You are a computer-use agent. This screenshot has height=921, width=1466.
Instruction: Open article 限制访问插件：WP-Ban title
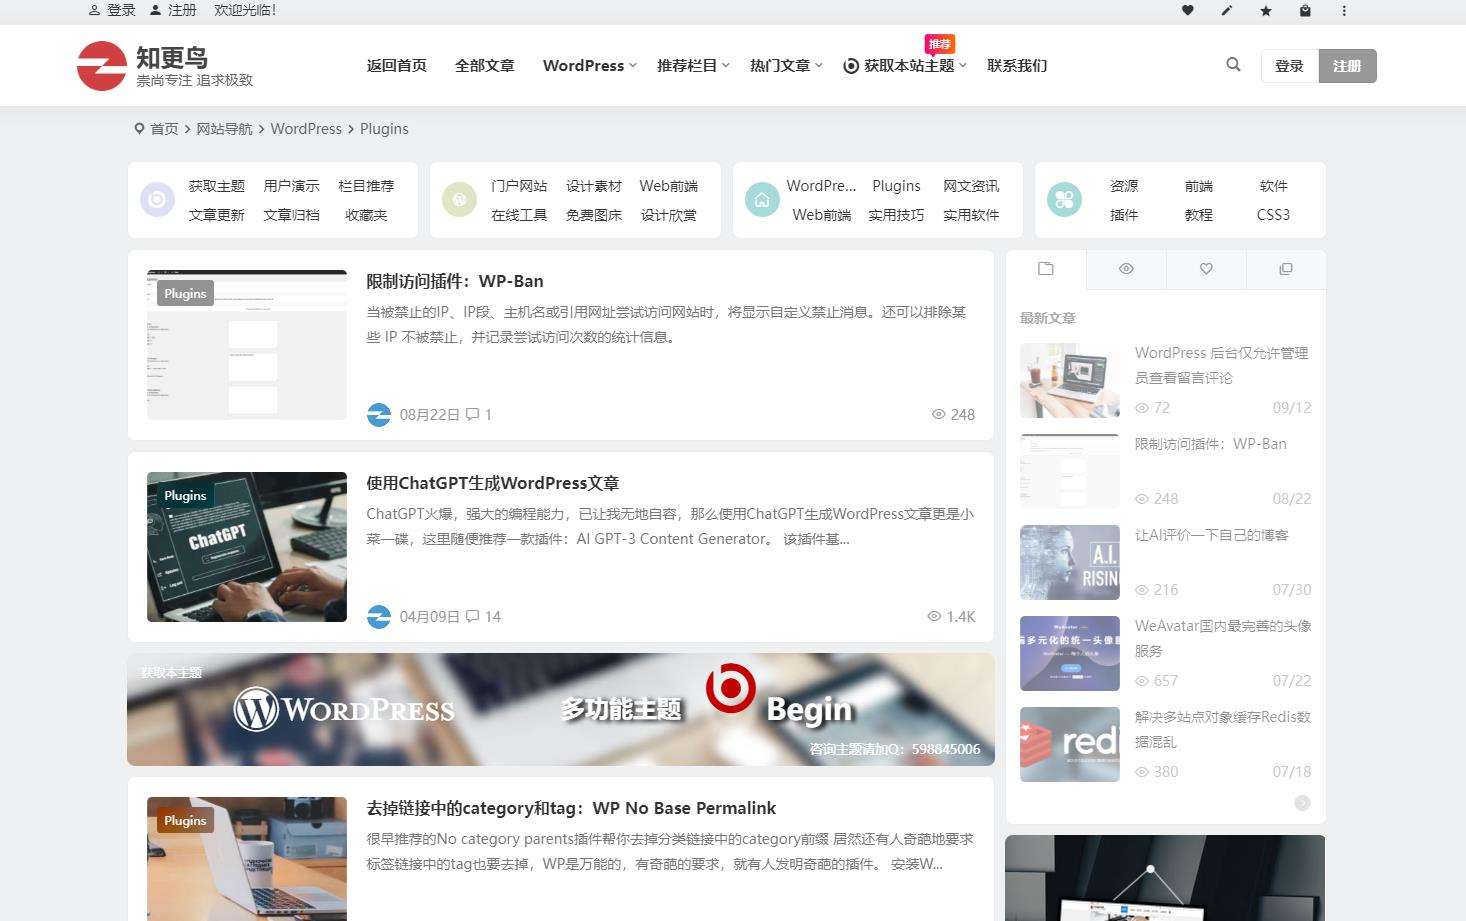tap(455, 281)
